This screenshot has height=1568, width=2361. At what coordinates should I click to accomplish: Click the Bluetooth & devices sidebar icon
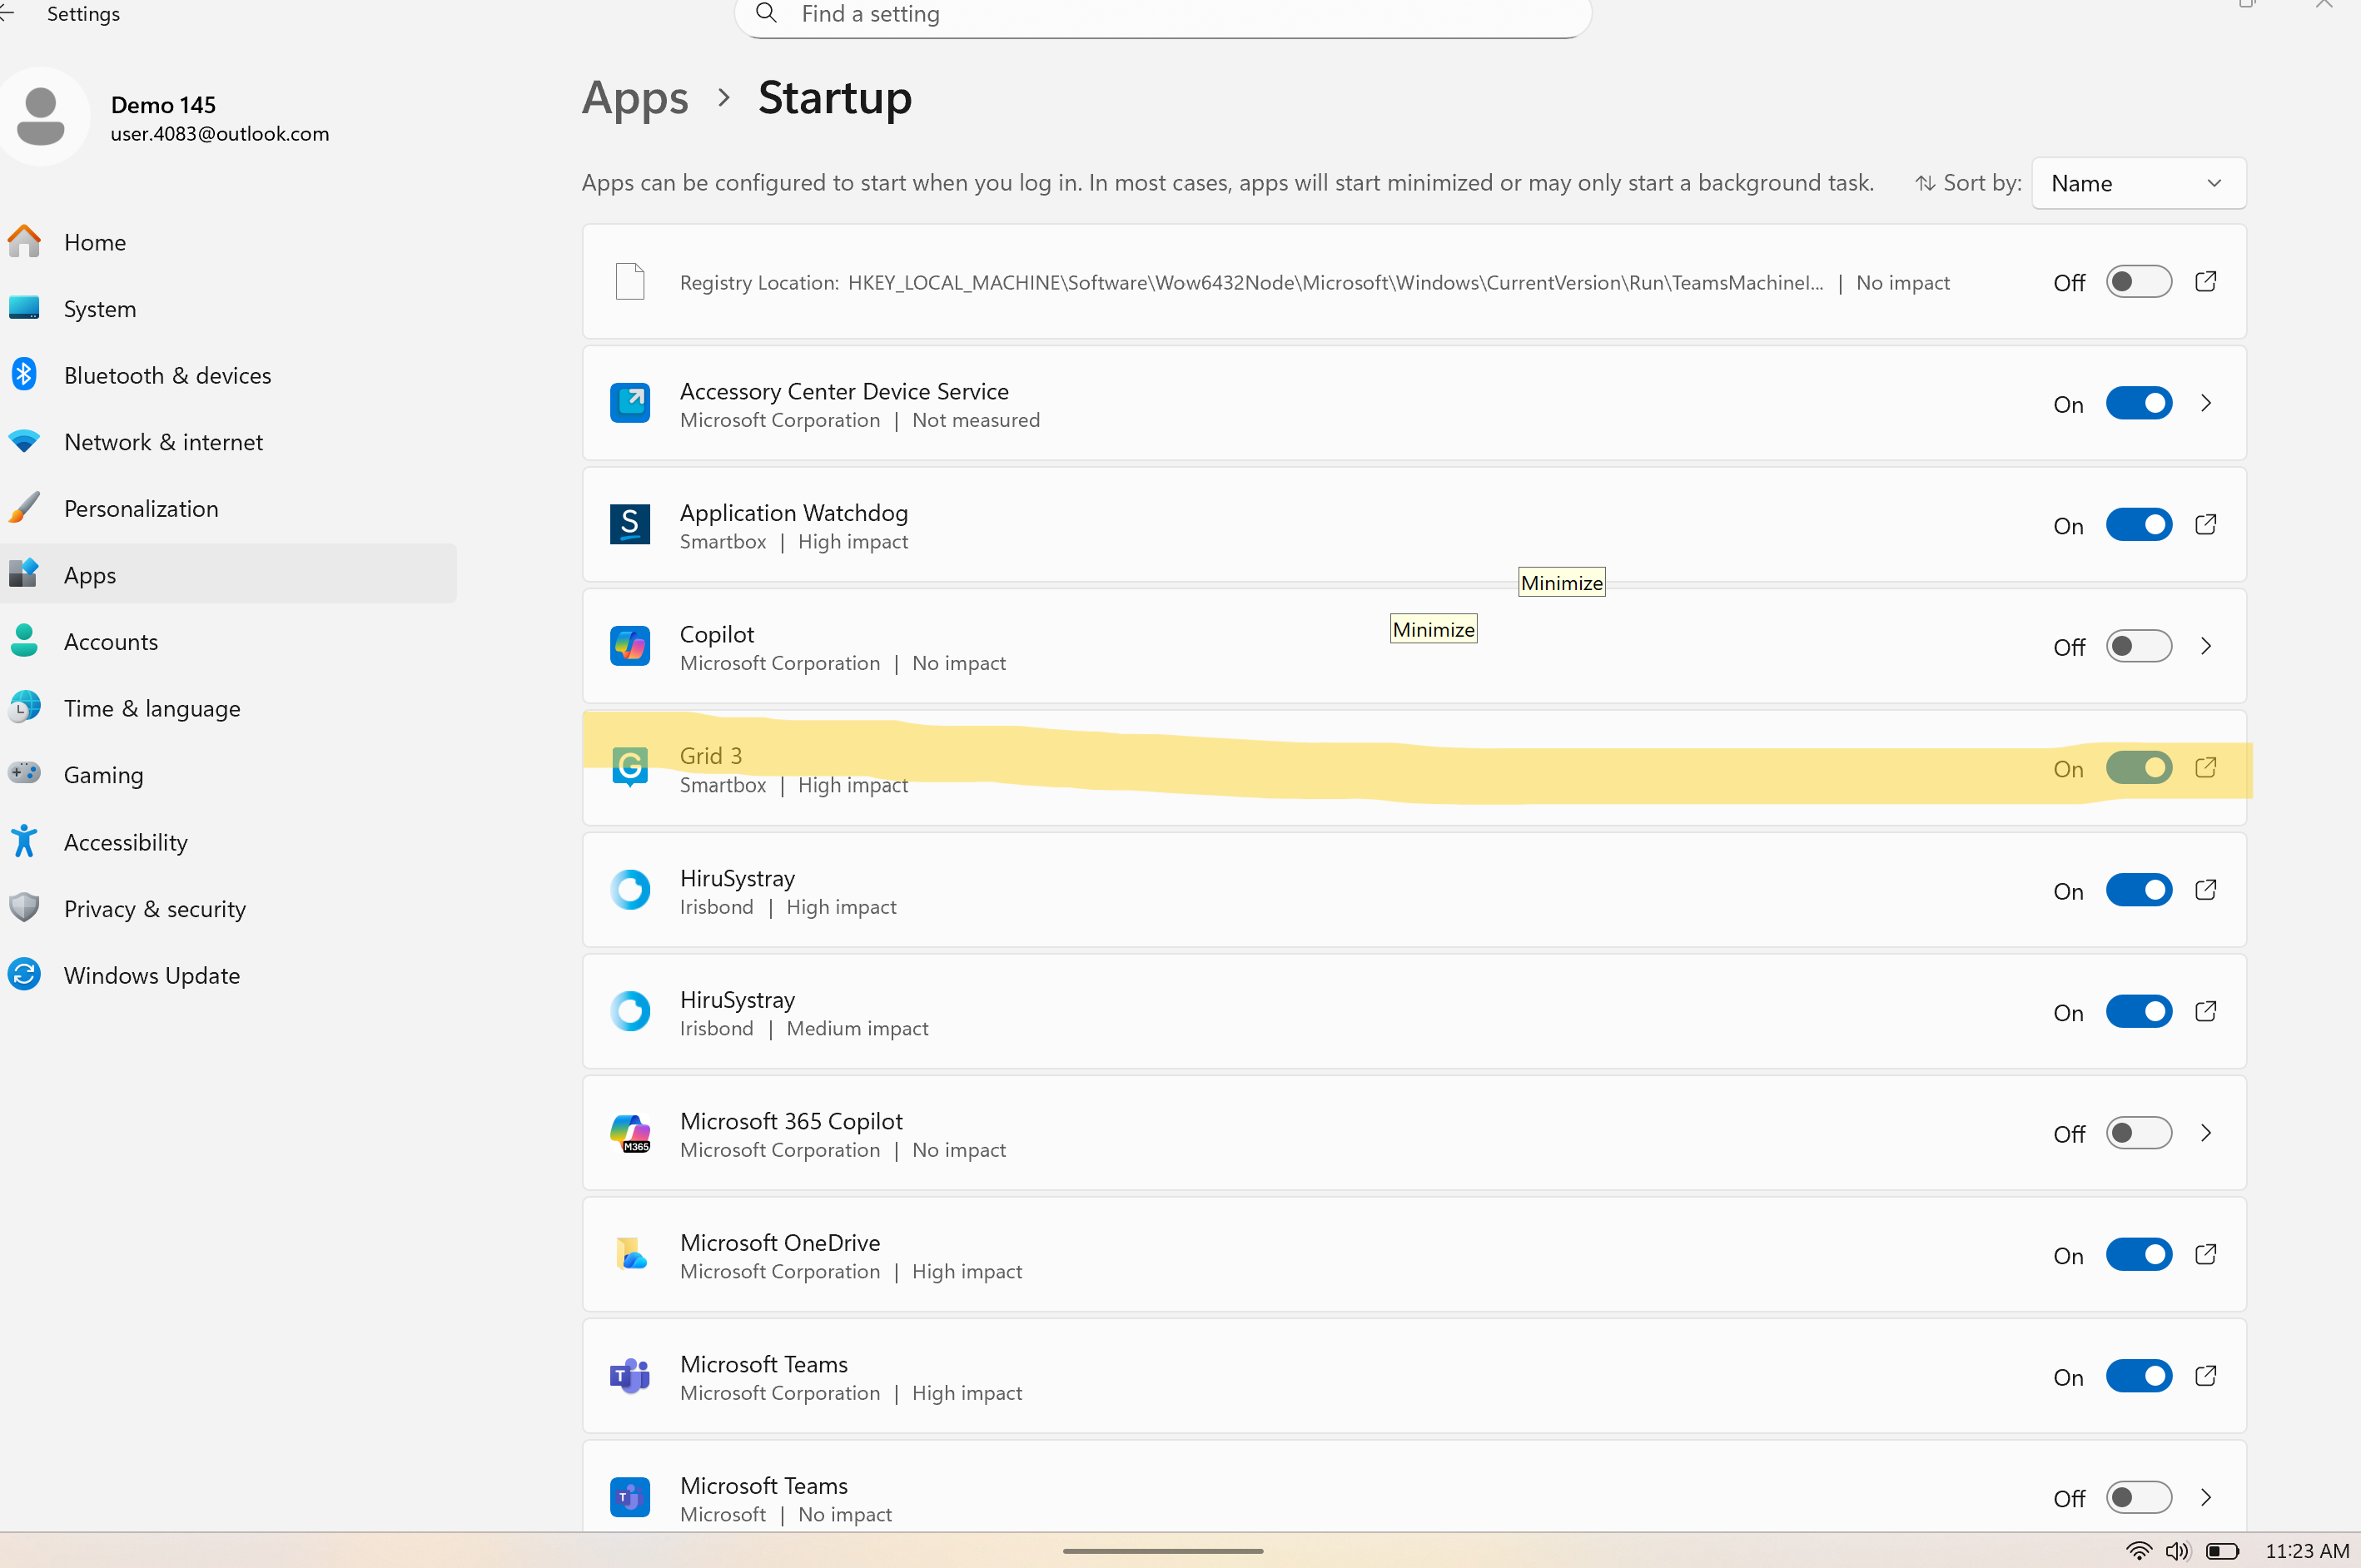[24, 375]
